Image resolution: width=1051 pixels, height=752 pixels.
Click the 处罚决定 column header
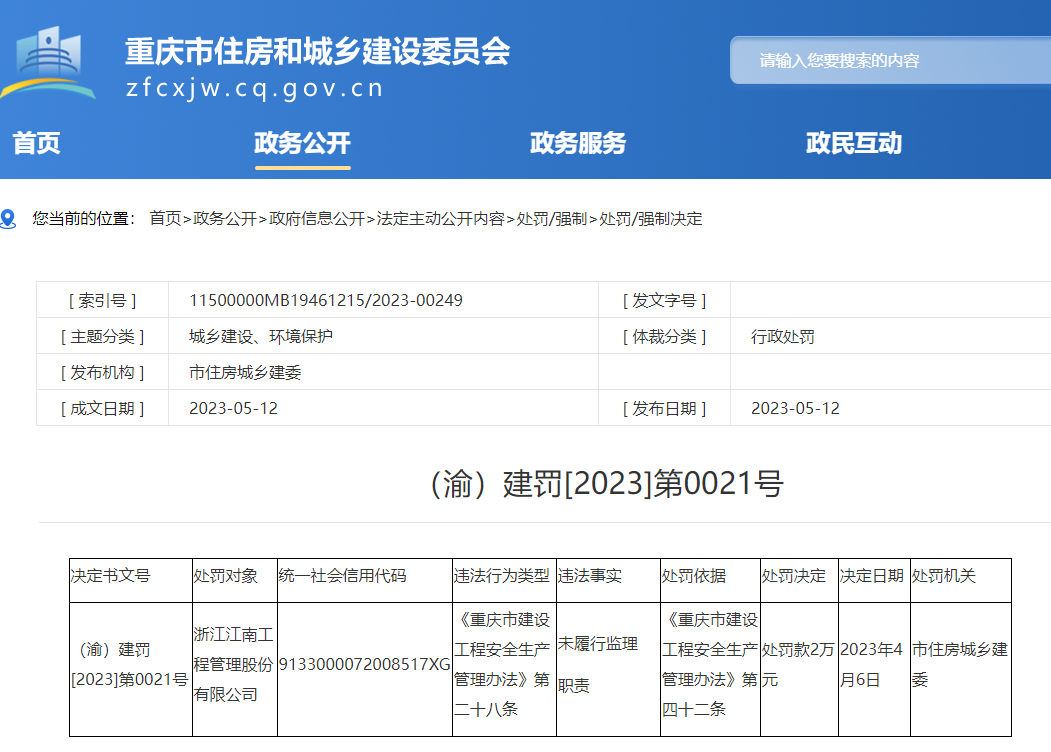794,576
